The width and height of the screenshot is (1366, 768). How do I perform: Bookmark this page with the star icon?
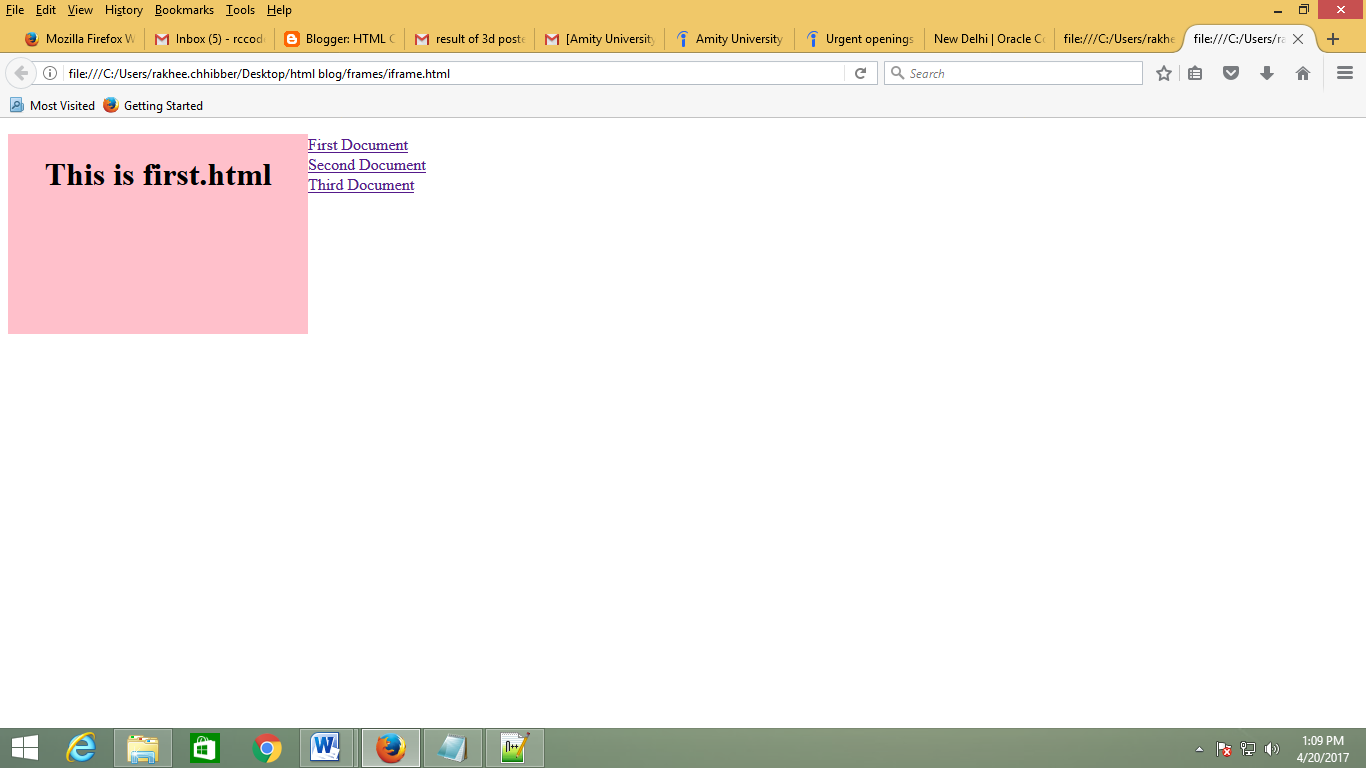pos(1163,72)
